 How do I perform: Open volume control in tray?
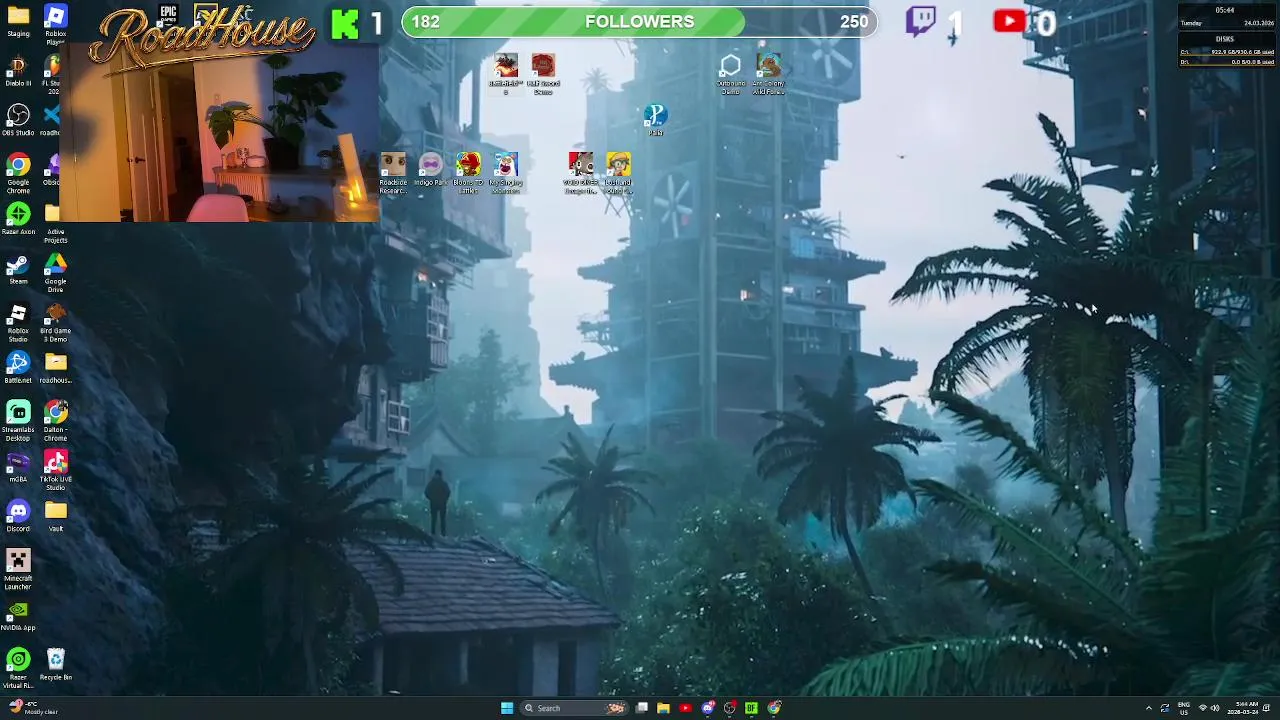(x=1215, y=708)
